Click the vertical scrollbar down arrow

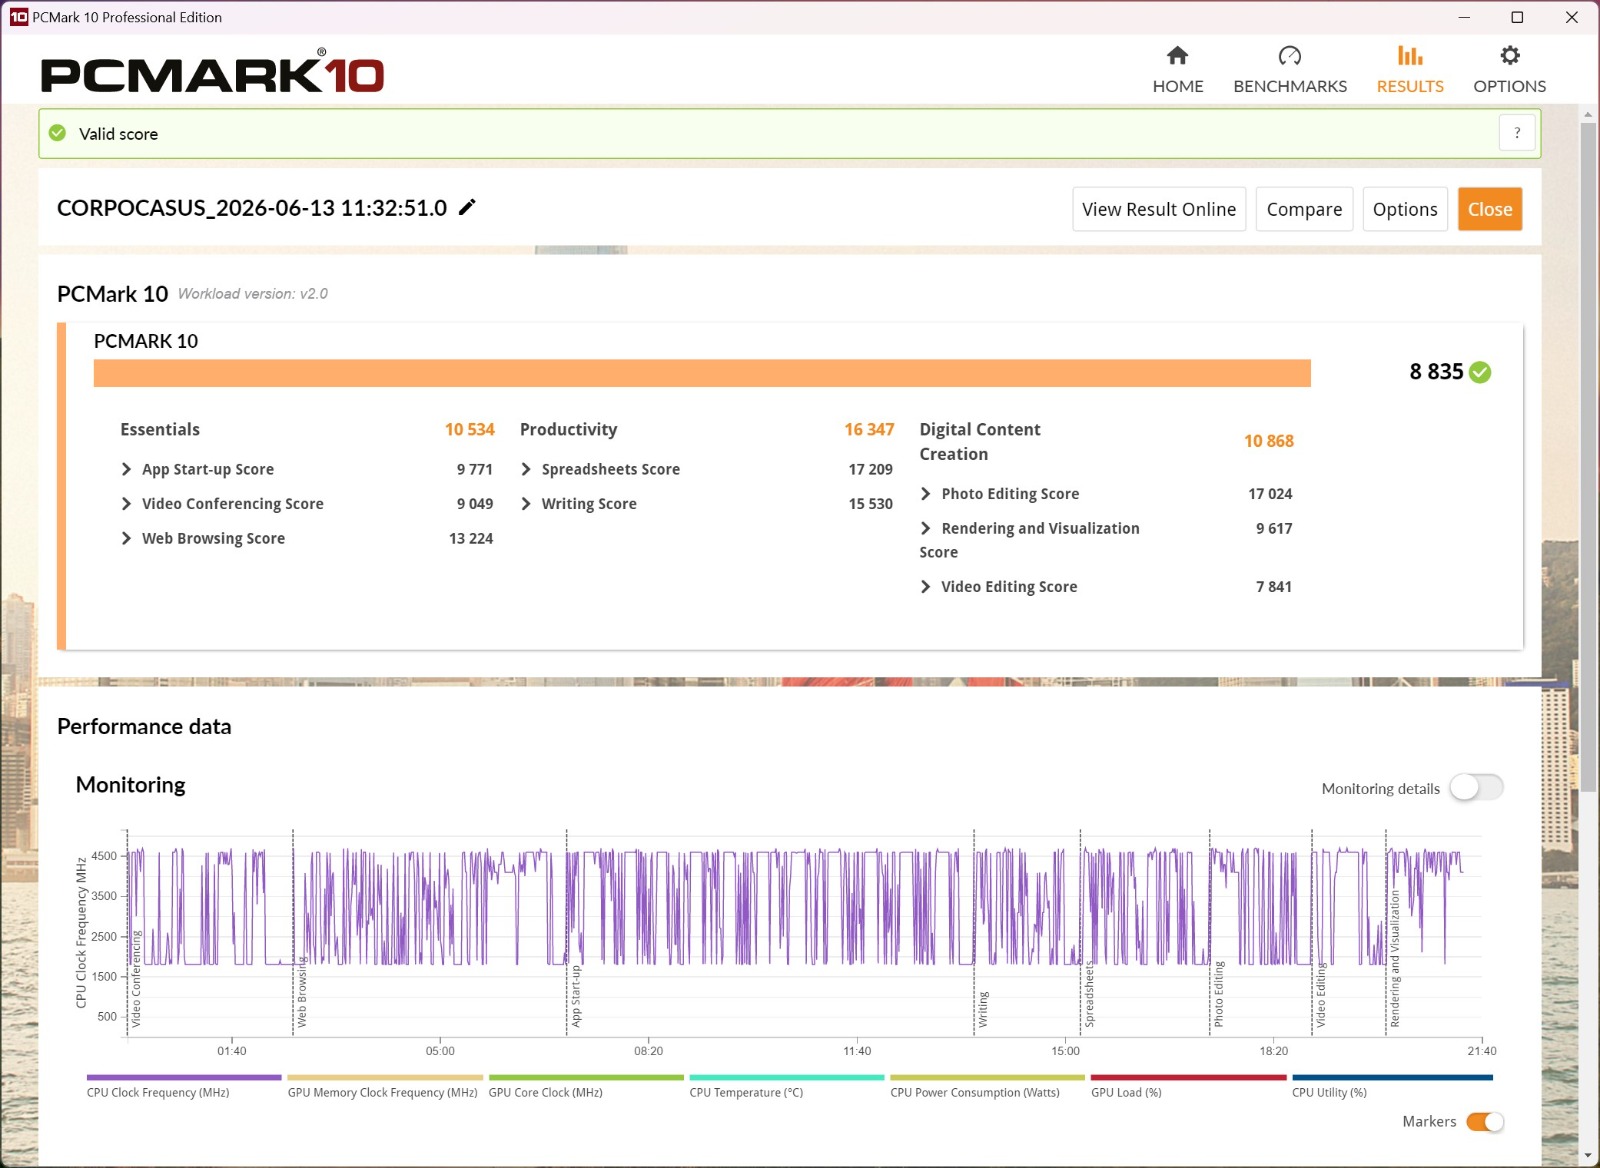pyautogui.click(x=1588, y=1155)
